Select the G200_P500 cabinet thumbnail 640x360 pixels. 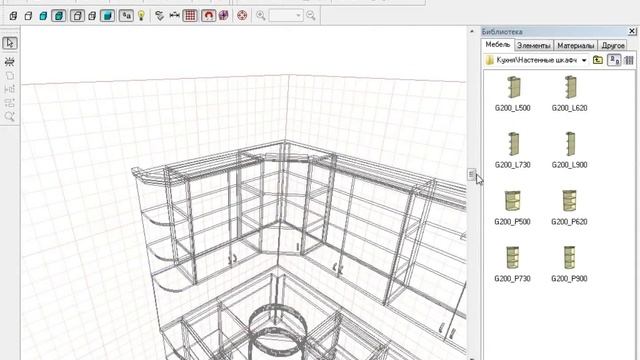(x=512, y=200)
